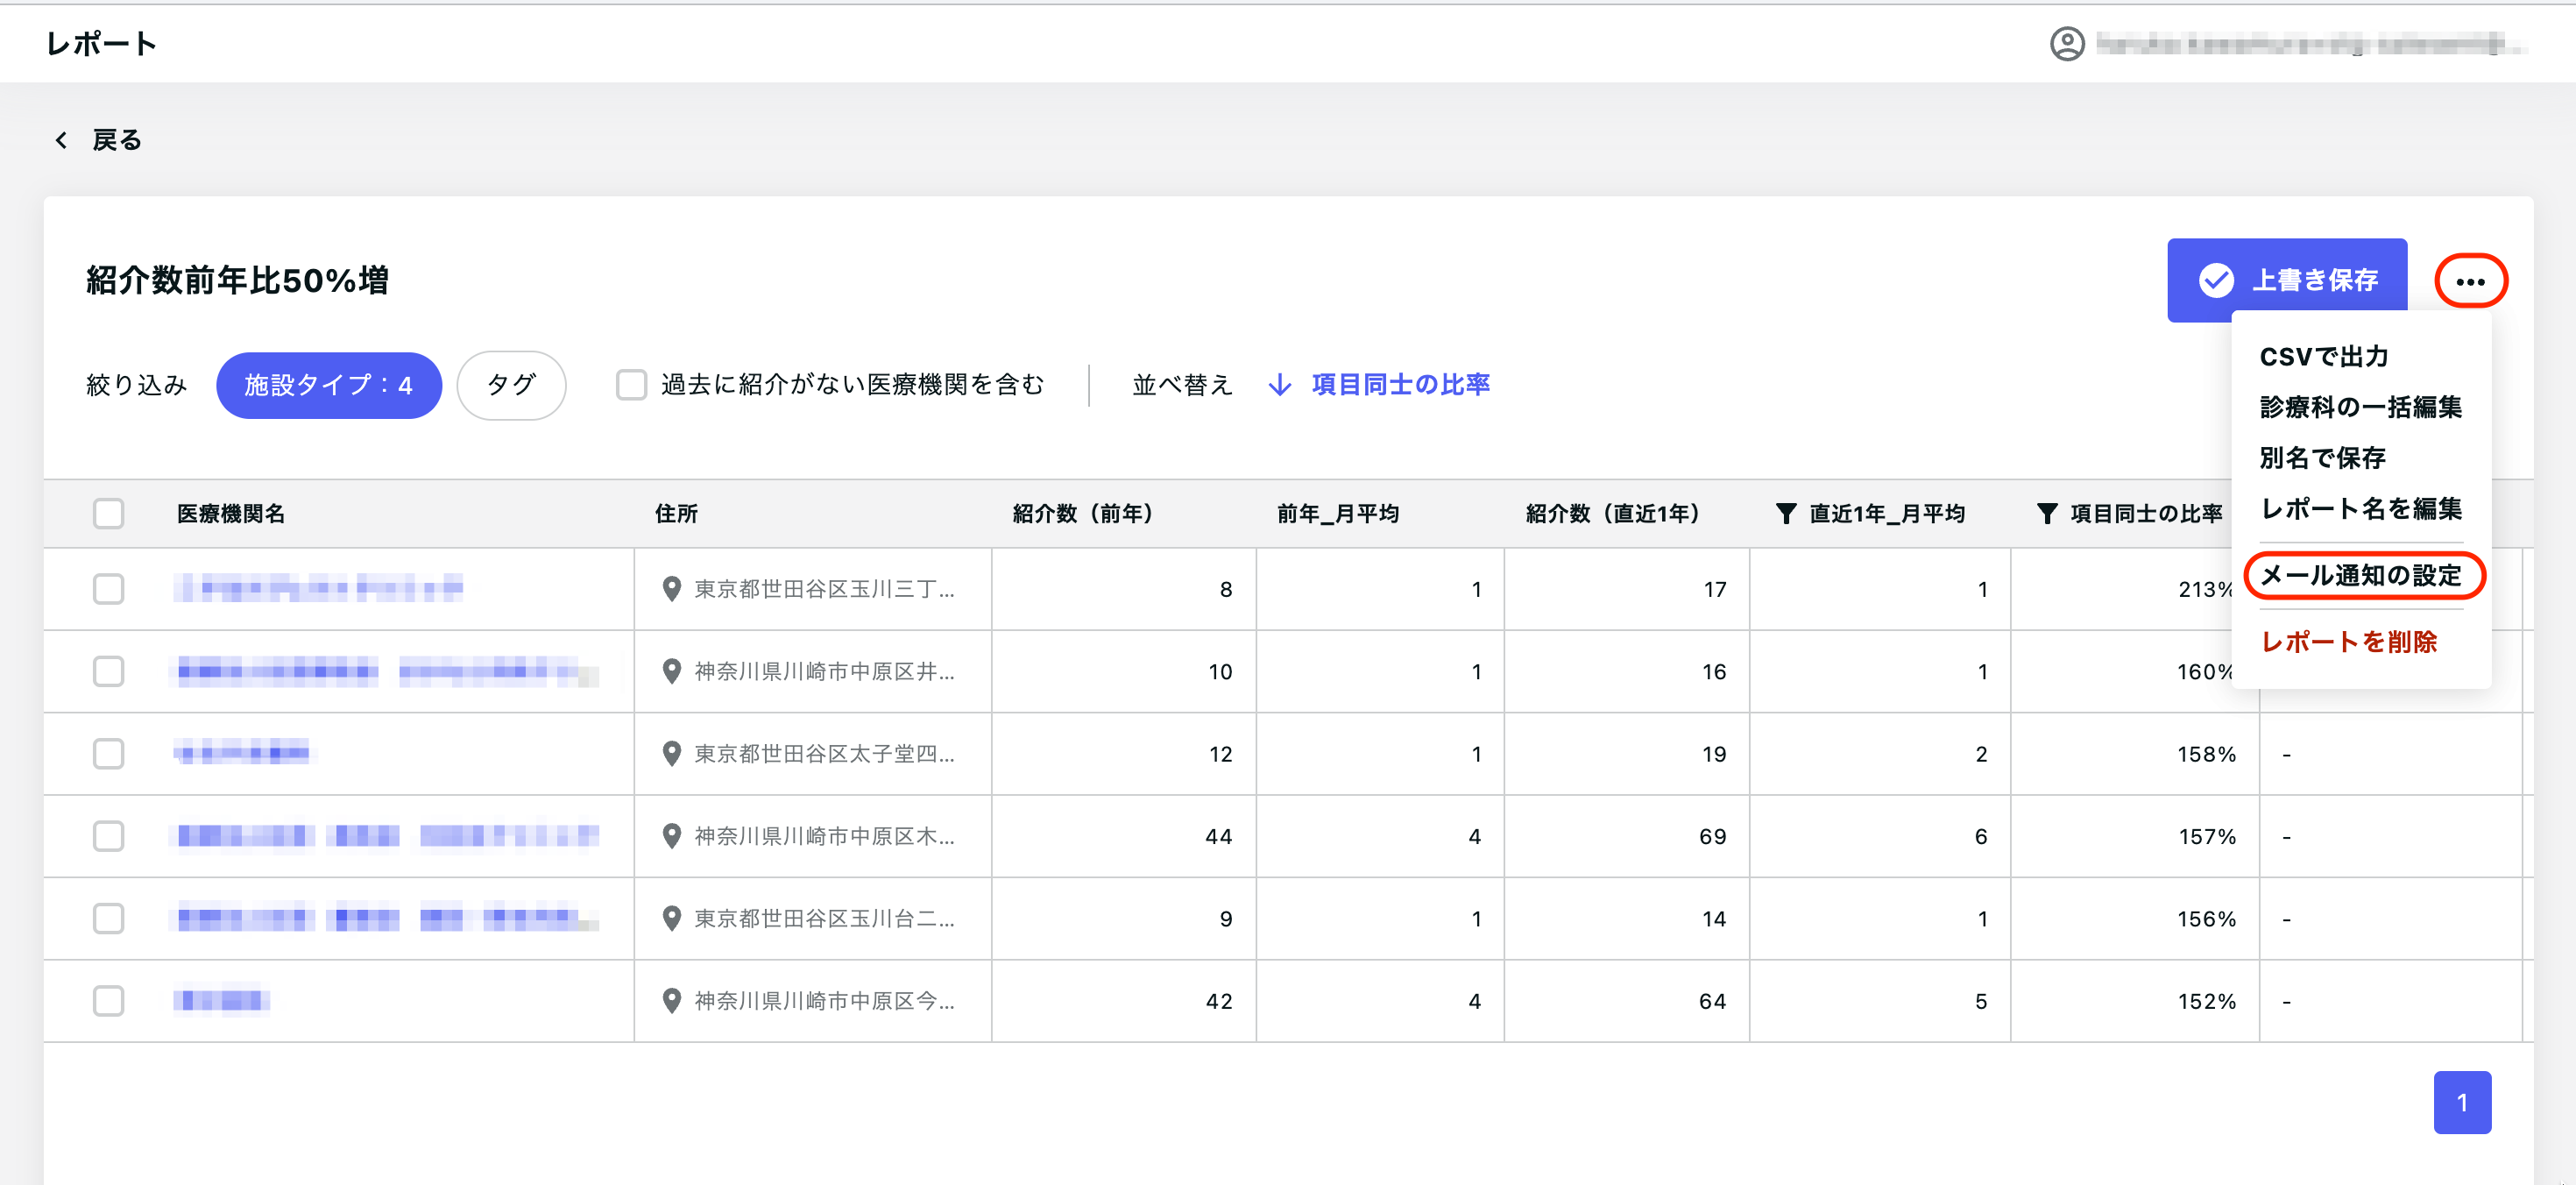Click the 上書き保存 button
This screenshot has height=1185, width=2576.
2286,280
